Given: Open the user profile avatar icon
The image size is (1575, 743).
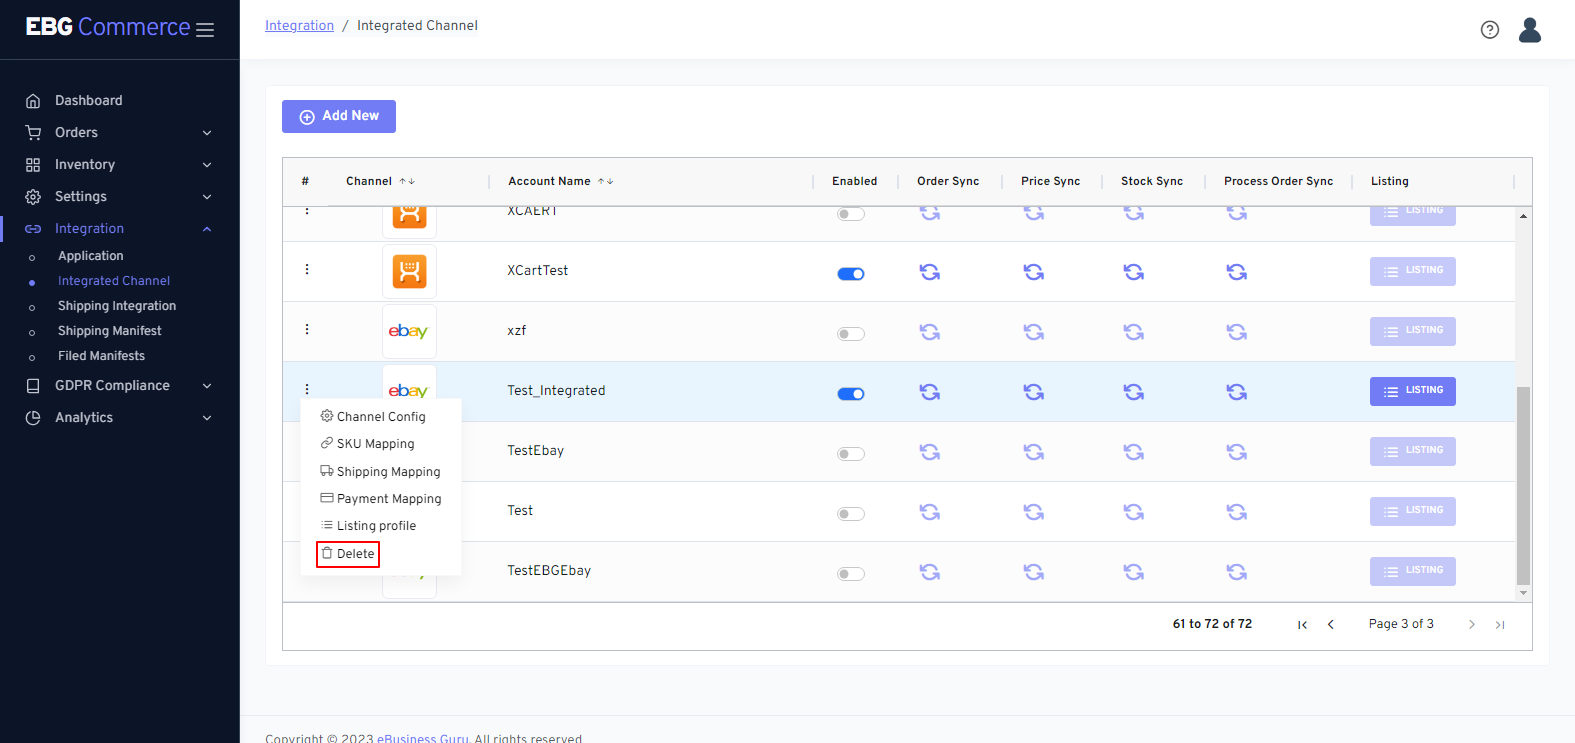Looking at the screenshot, I should click(1529, 30).
